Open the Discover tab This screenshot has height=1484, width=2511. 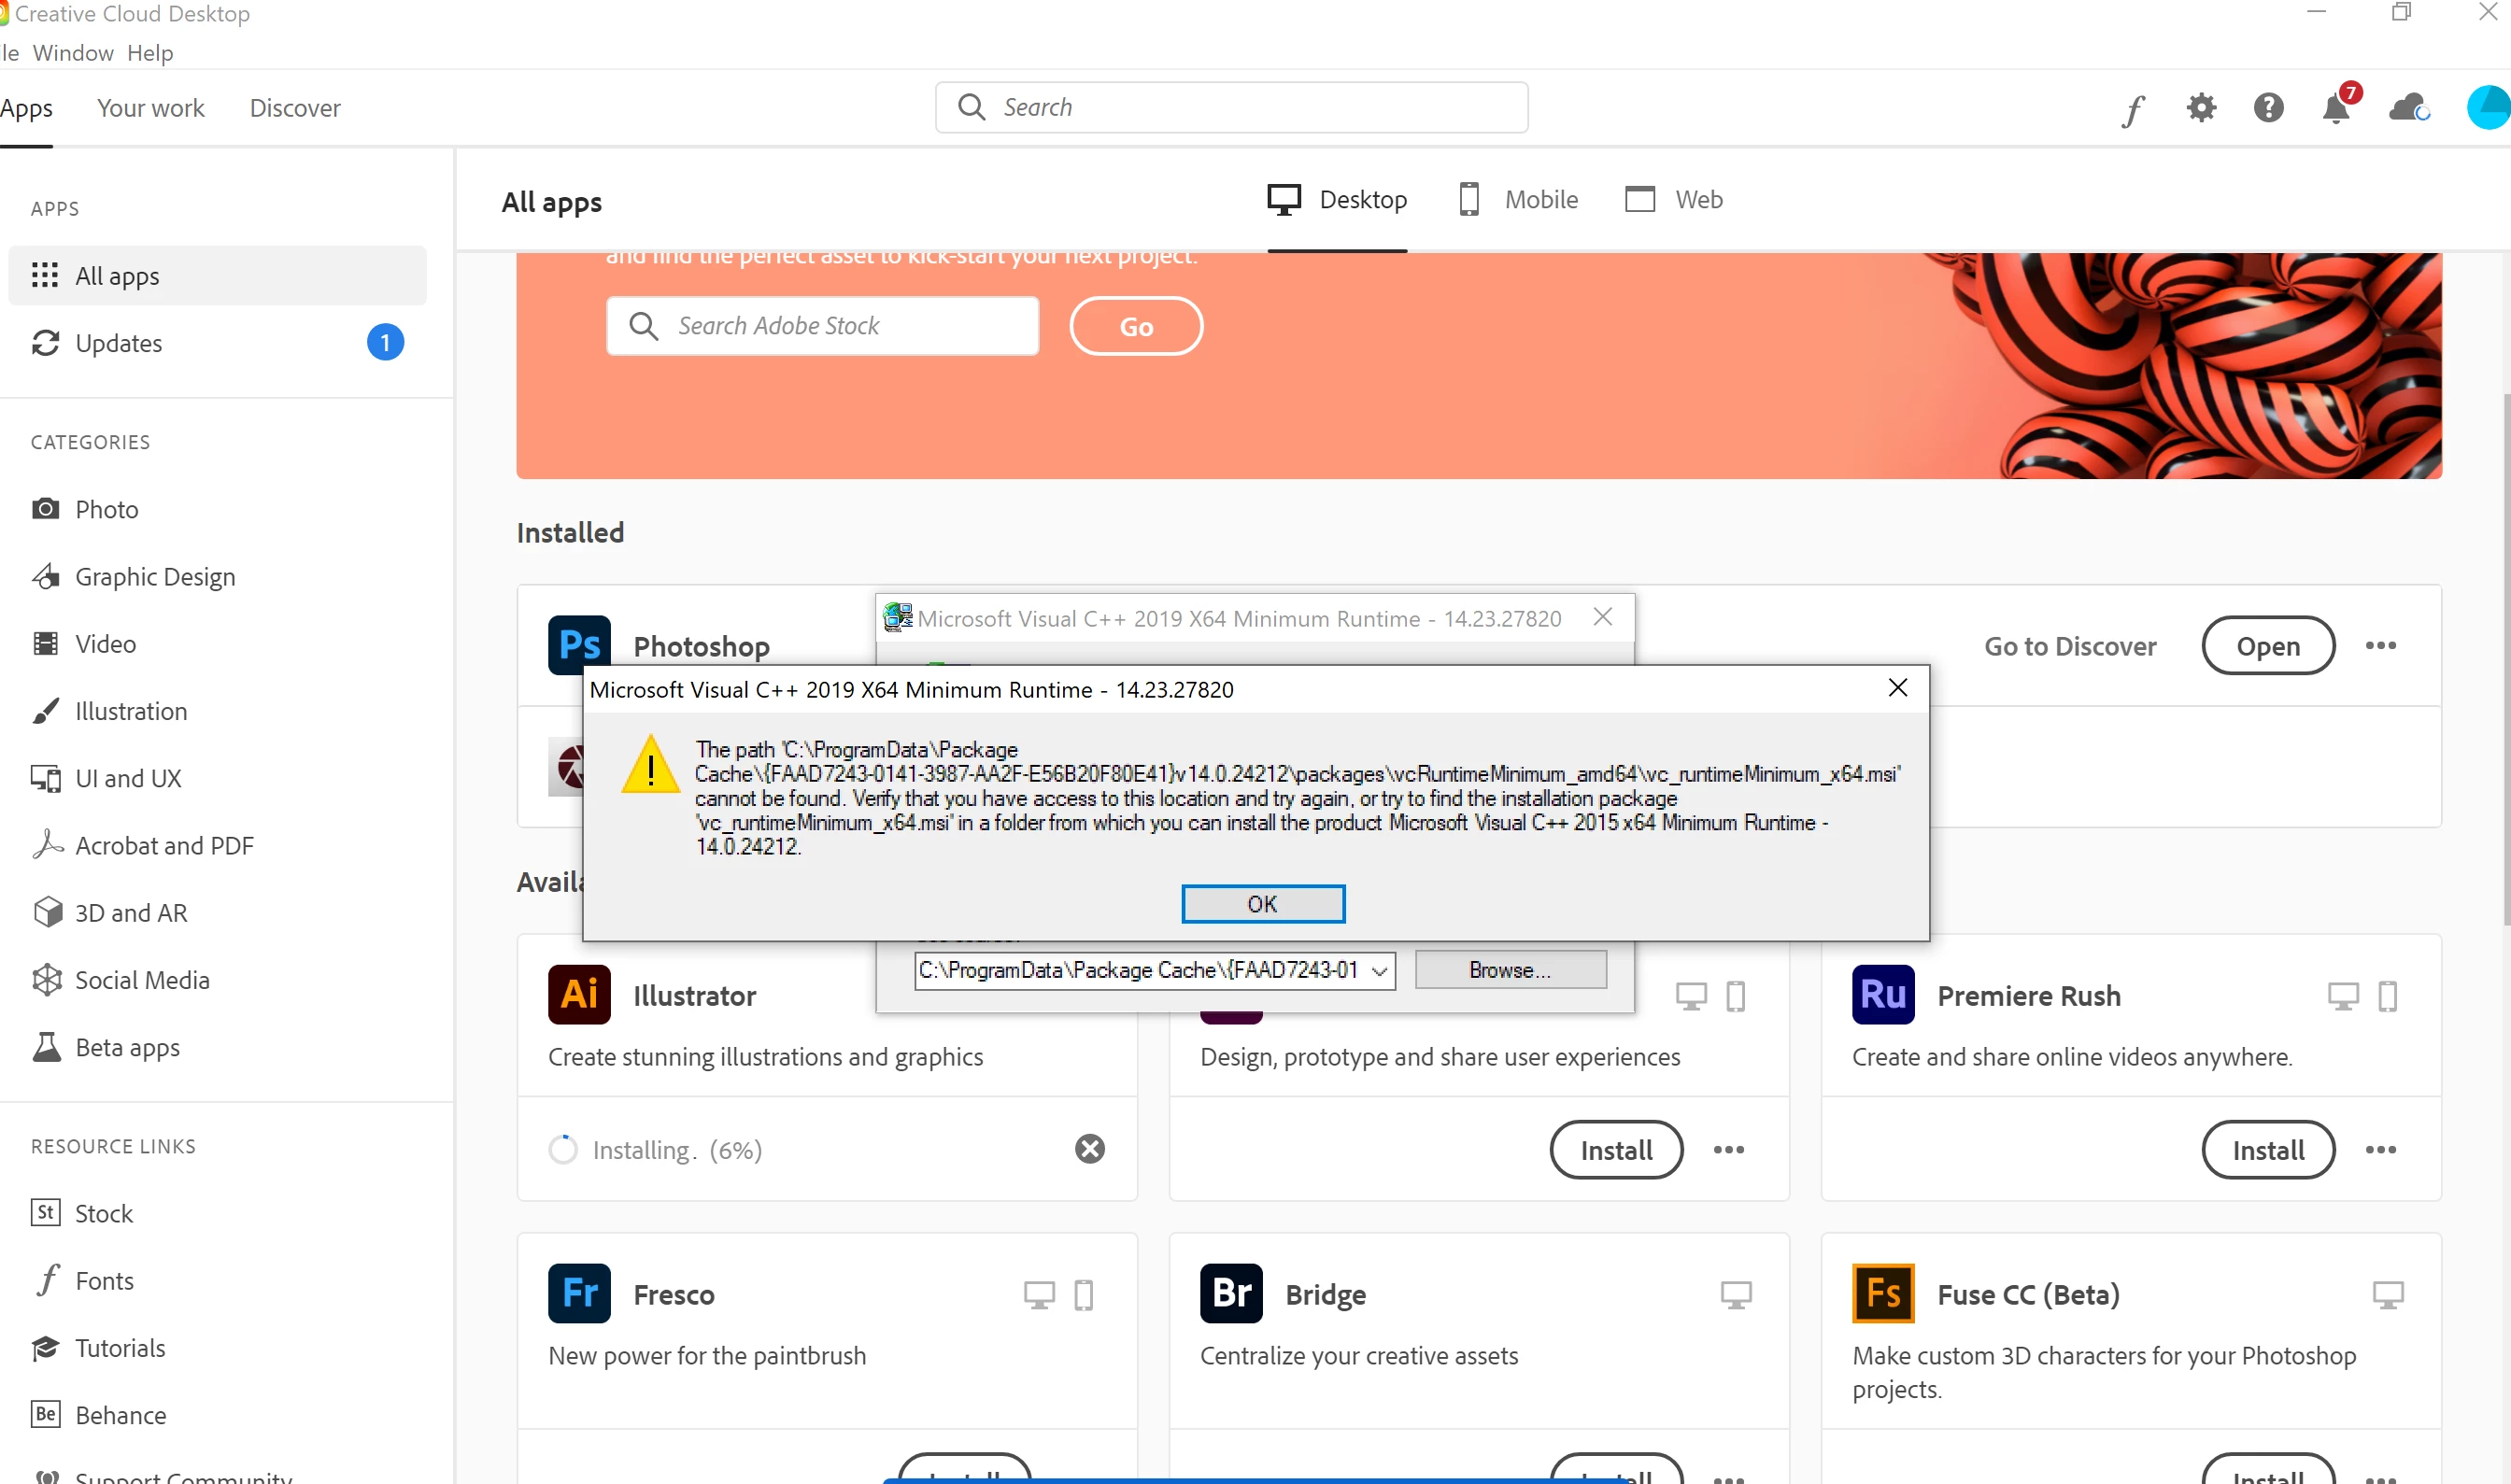(295, 108)
